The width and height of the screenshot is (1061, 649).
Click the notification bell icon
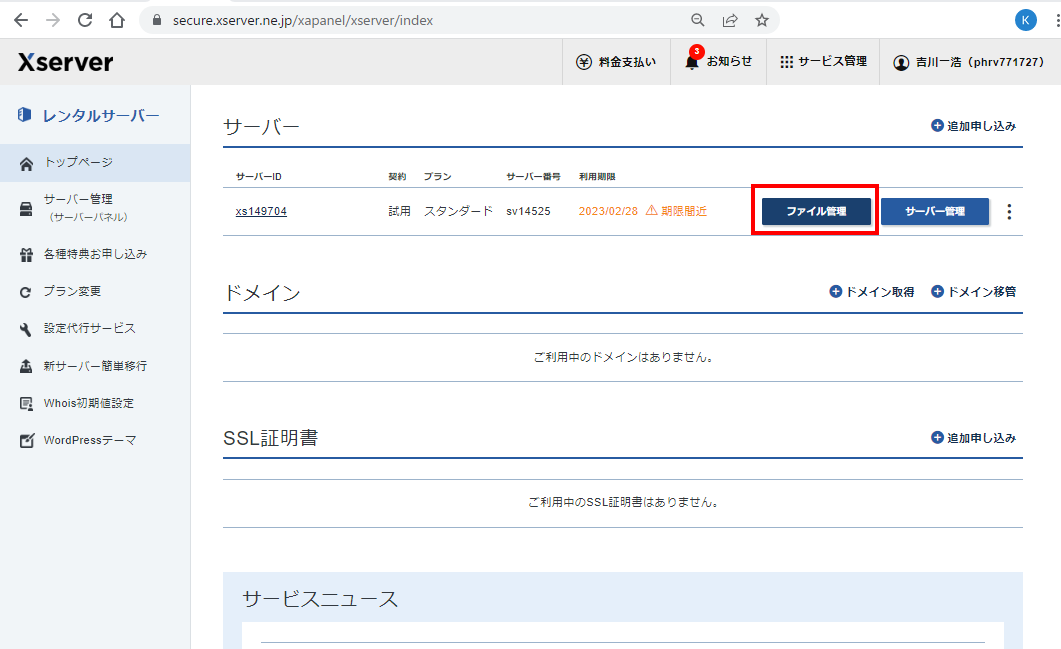pyautogui.click(x=691, y=62)
